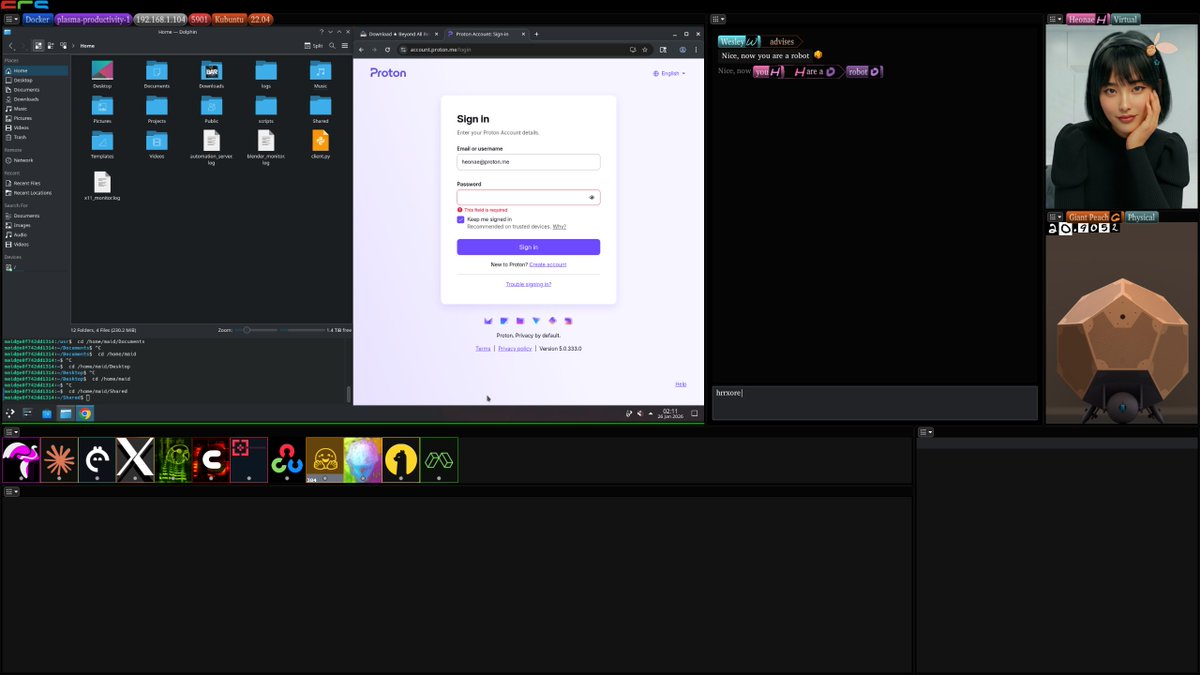Open Dolphin's hamburger menu
The image size is (1200, 675).
(345, 45)
